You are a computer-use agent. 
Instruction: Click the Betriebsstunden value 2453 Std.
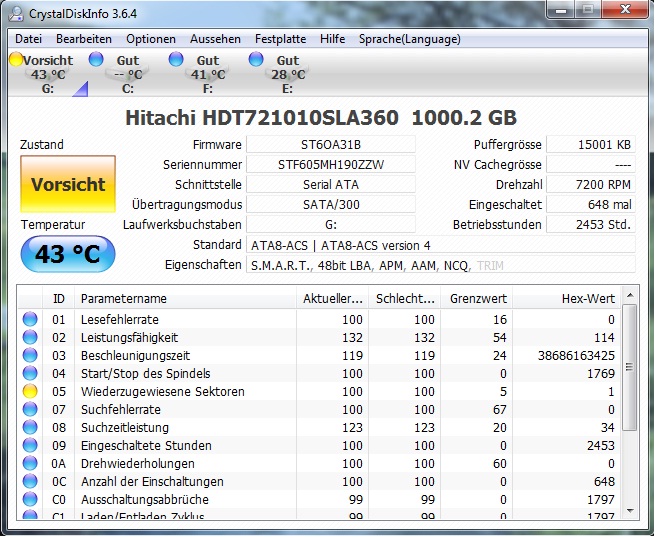pos(591,225)
